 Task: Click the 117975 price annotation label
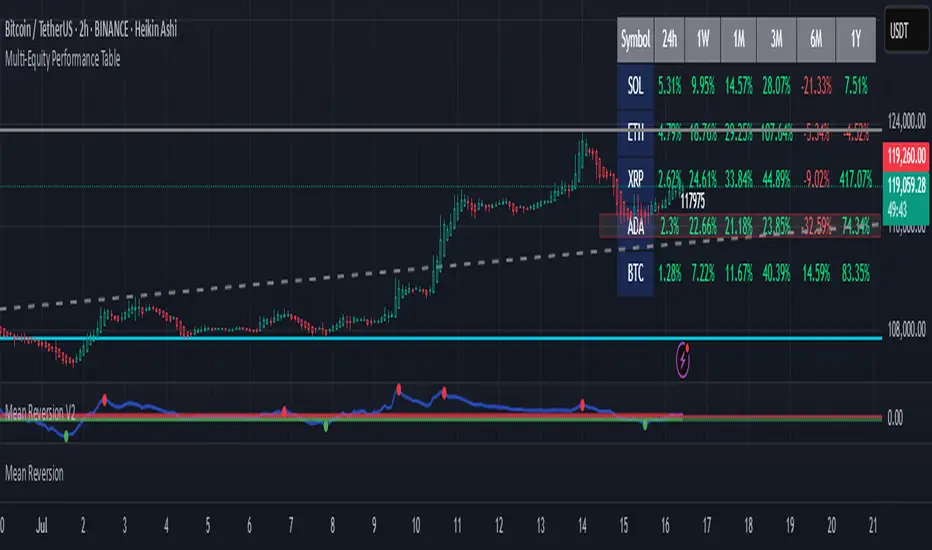[x=692, y=202]
